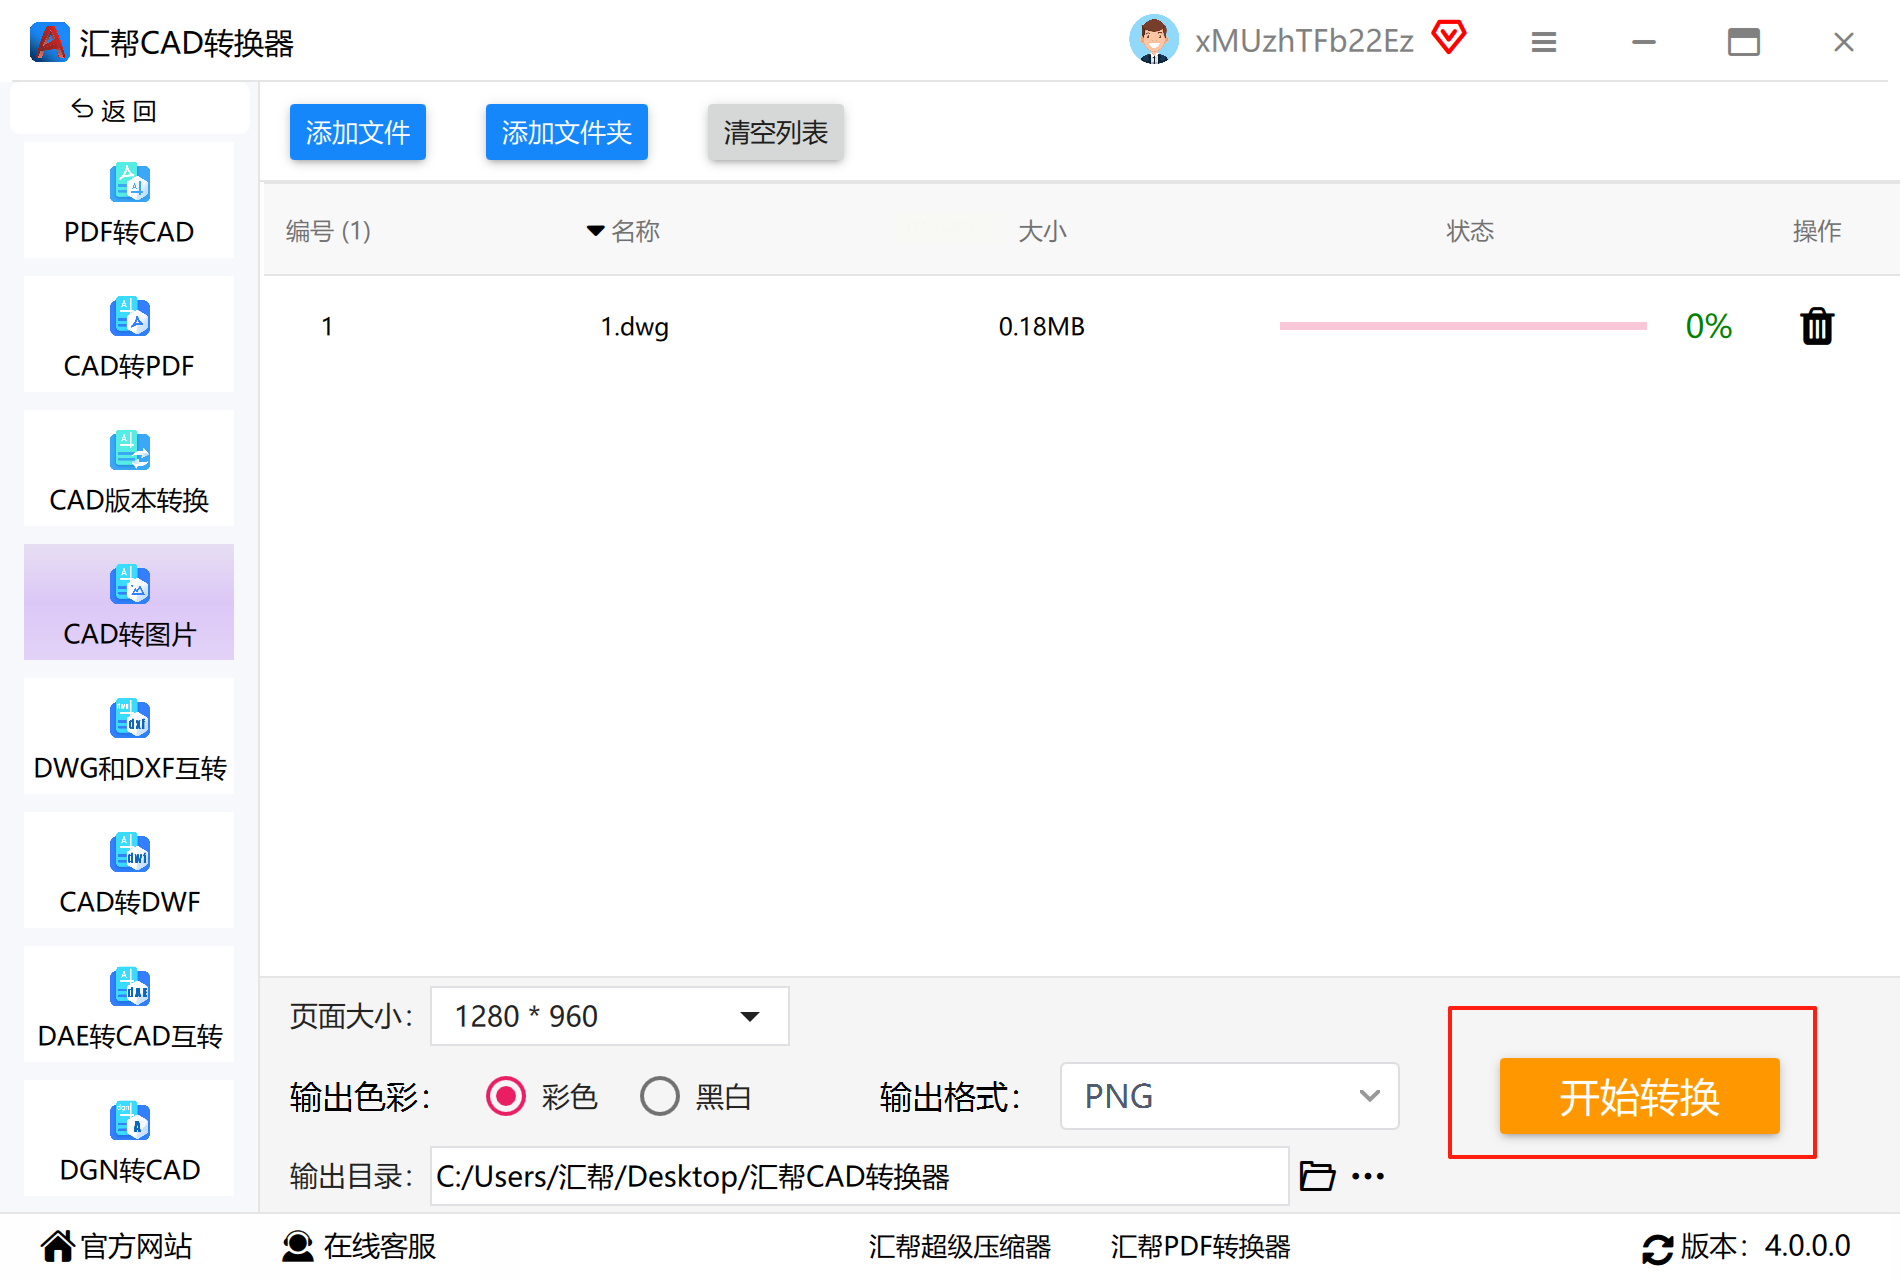
Task: Open the hamburger menu icon
Action: coord(1543,42)
